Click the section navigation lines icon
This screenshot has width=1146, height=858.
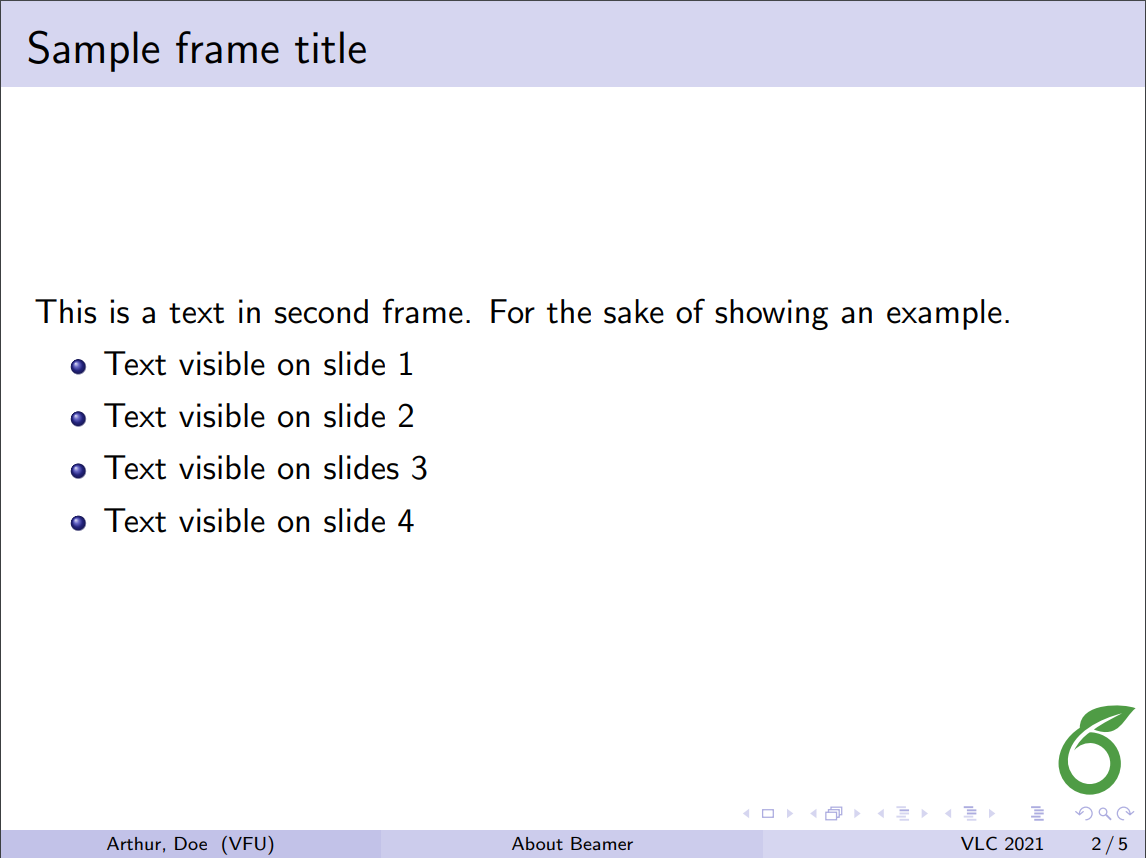click(969, 814)
